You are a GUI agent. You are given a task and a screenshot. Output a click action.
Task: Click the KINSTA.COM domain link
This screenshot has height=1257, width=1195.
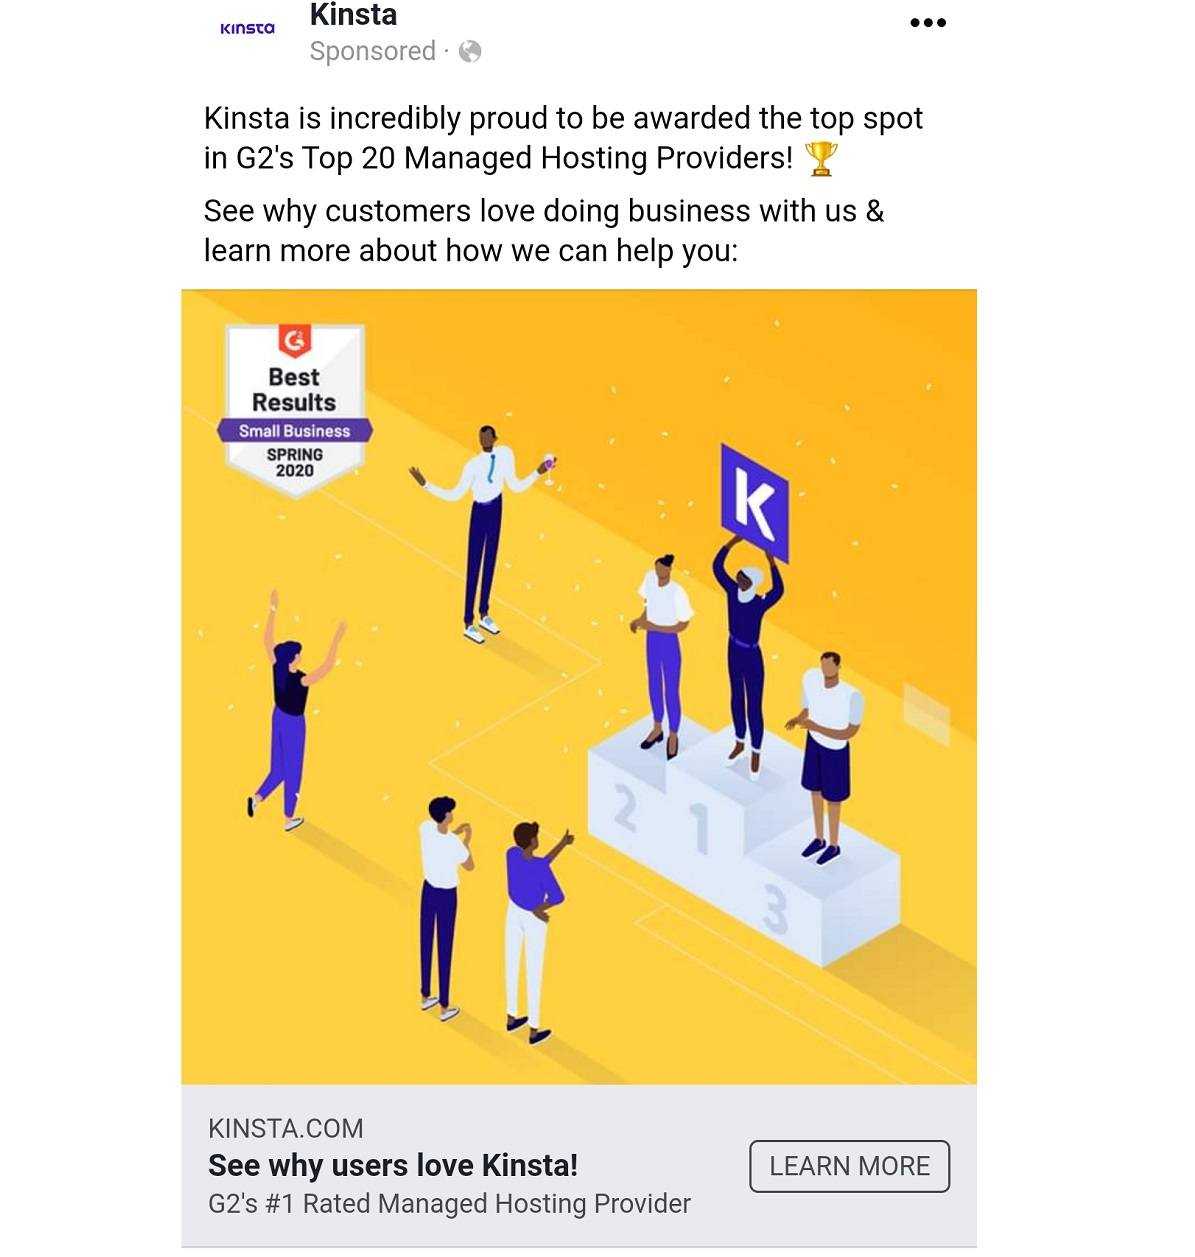286,1129
